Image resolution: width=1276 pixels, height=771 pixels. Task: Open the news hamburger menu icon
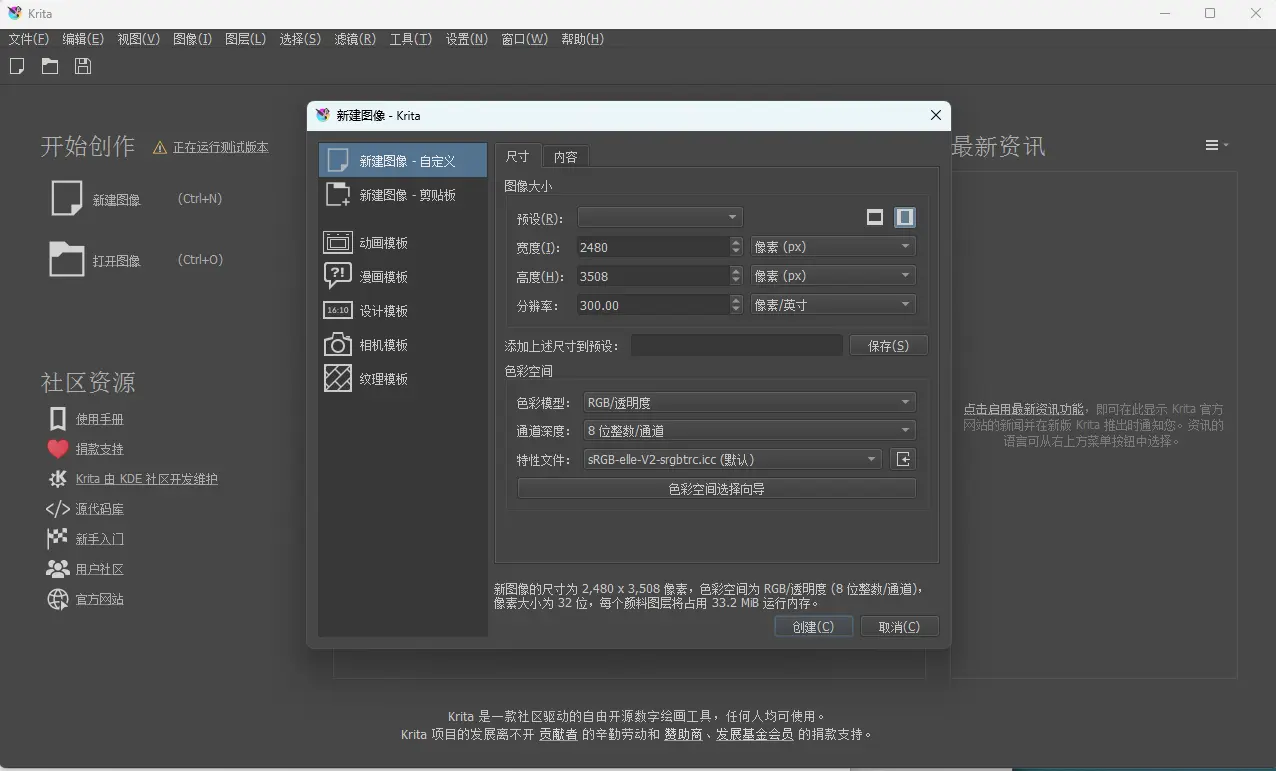click(x=1216, y=145)
